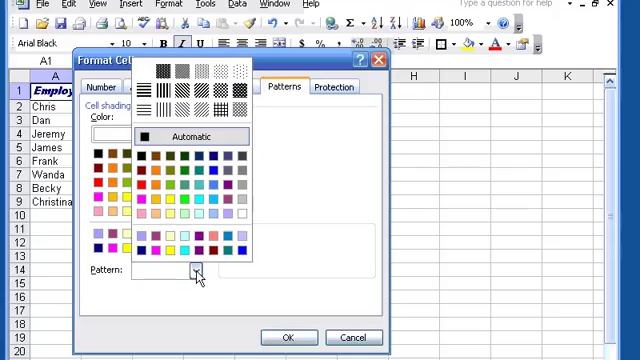The height and width of the screenshot is (360, 640).
Task: Click the Center alignment icon
Action: [242, 43]
